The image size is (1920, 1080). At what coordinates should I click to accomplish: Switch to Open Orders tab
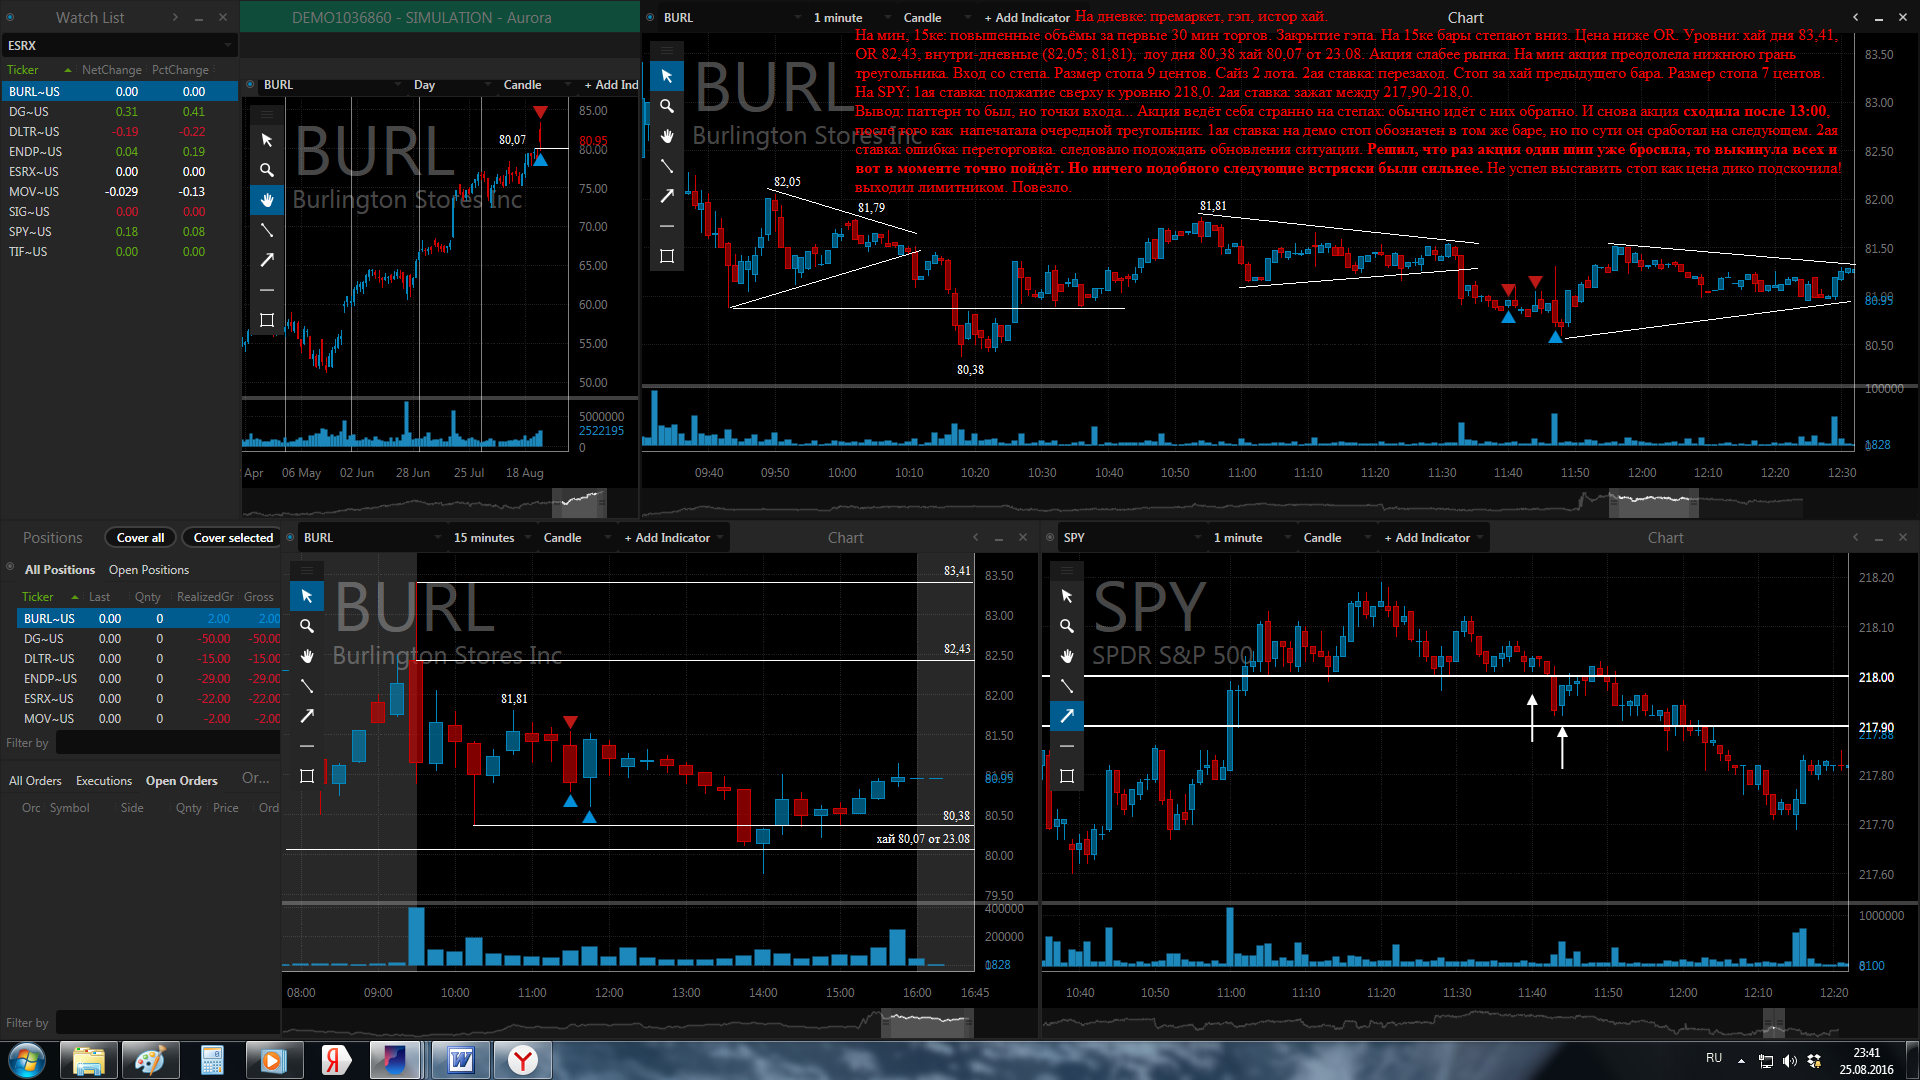181,781
